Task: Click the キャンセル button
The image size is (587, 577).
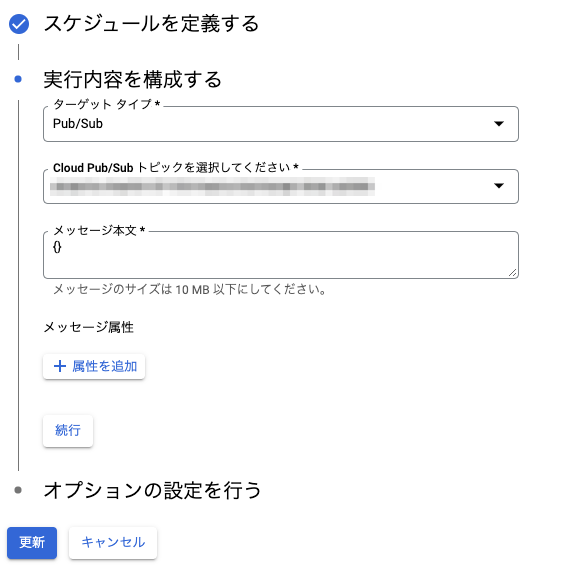Action: click(113, 543)
